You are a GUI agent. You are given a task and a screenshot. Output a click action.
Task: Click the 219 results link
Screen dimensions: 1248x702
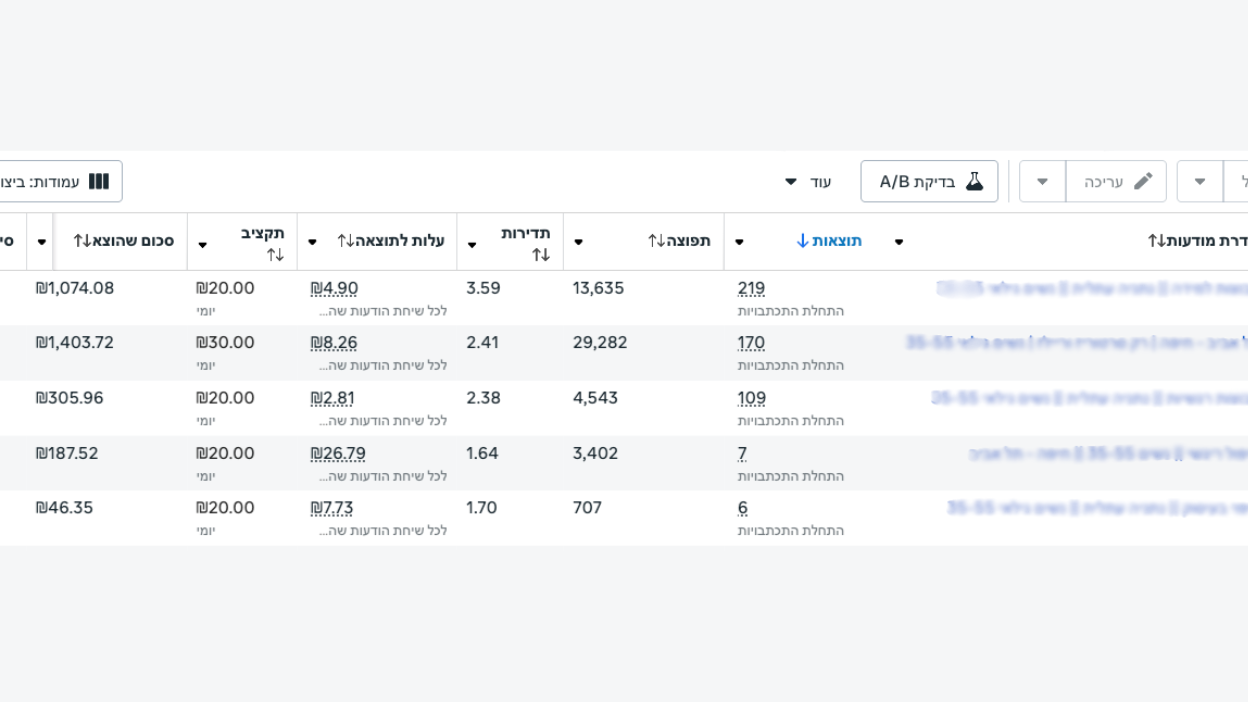click(751, 288)
